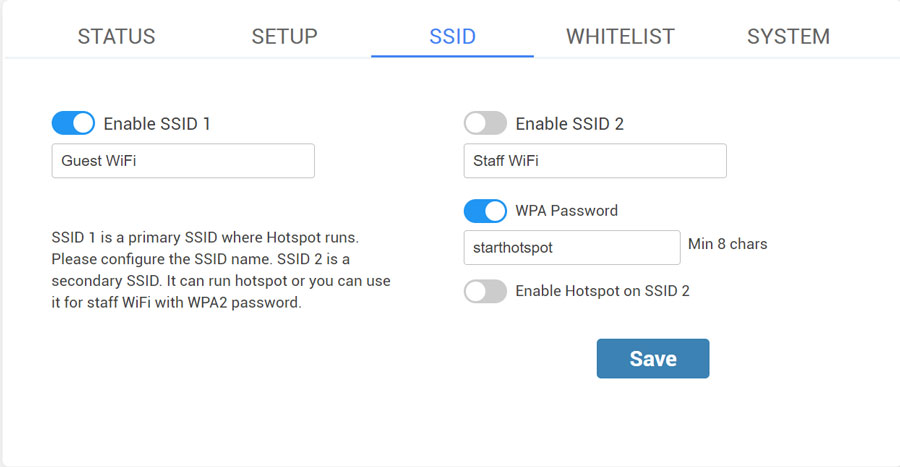Go to the WHITELIST tab
This screenshot has width=900, height=467.
pyautogui.click(x=620, y=37)
